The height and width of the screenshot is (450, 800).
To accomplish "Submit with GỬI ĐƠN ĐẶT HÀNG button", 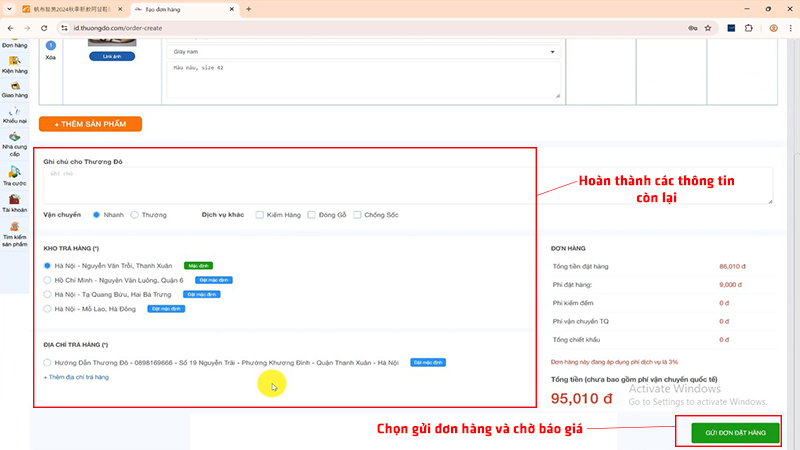I will coord(735,432).
